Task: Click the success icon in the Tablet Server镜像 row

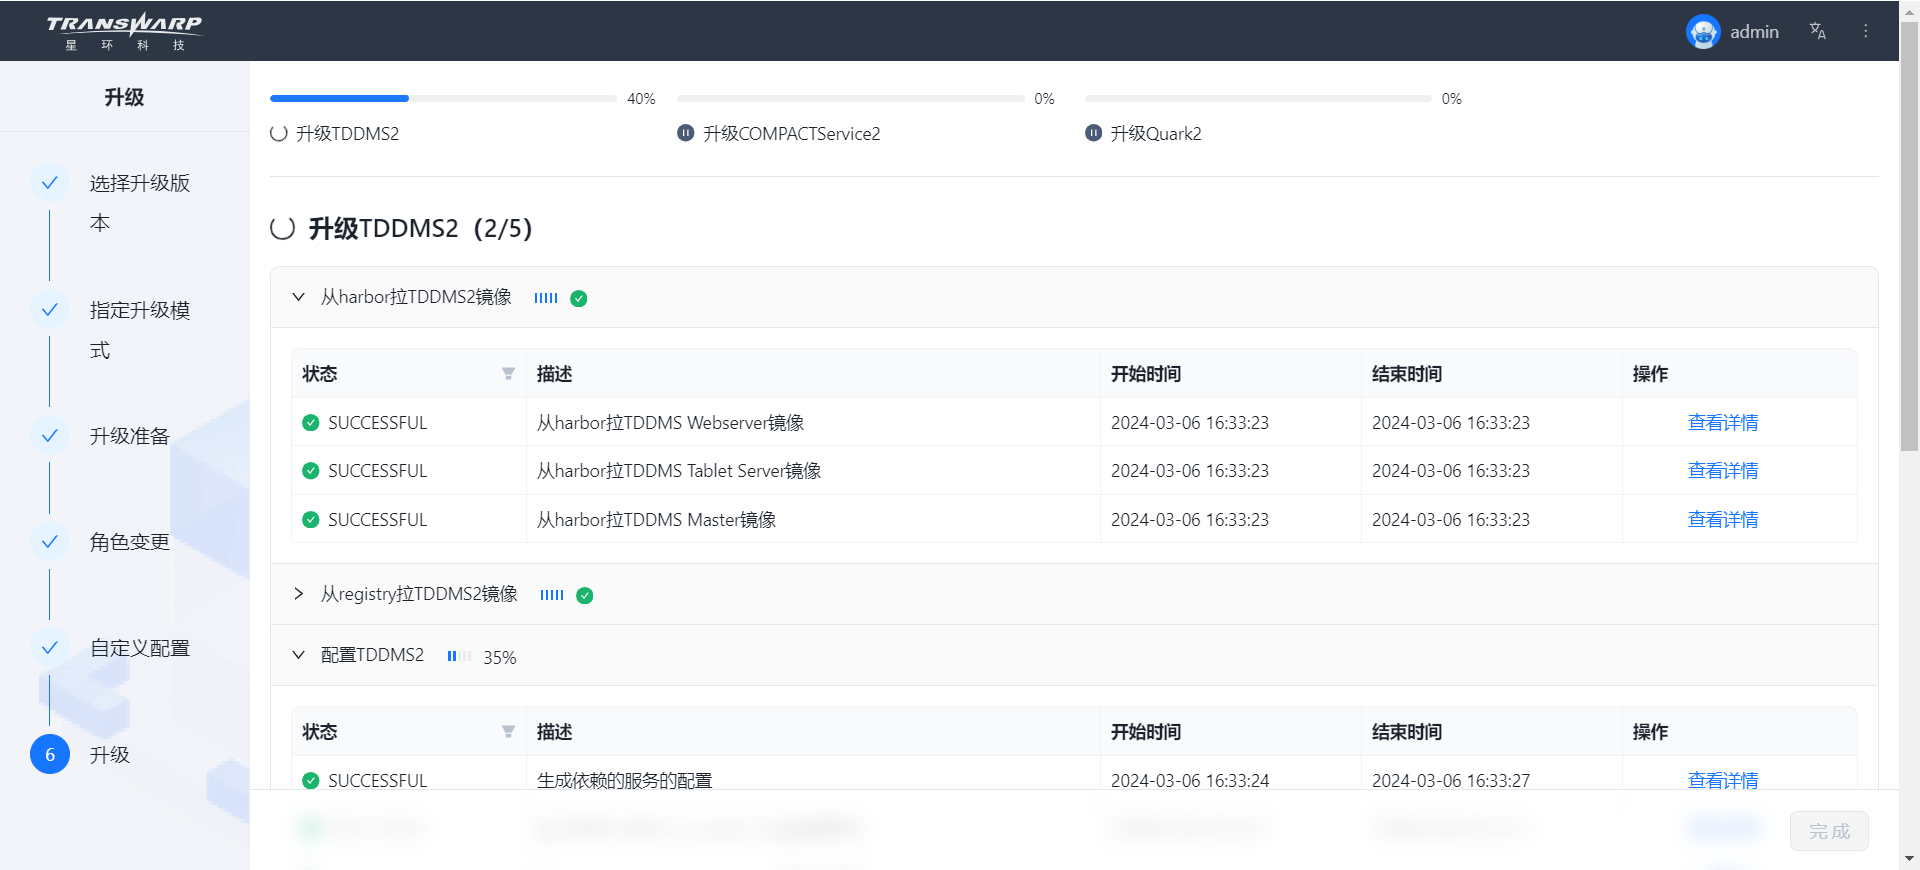Action: 310,471
